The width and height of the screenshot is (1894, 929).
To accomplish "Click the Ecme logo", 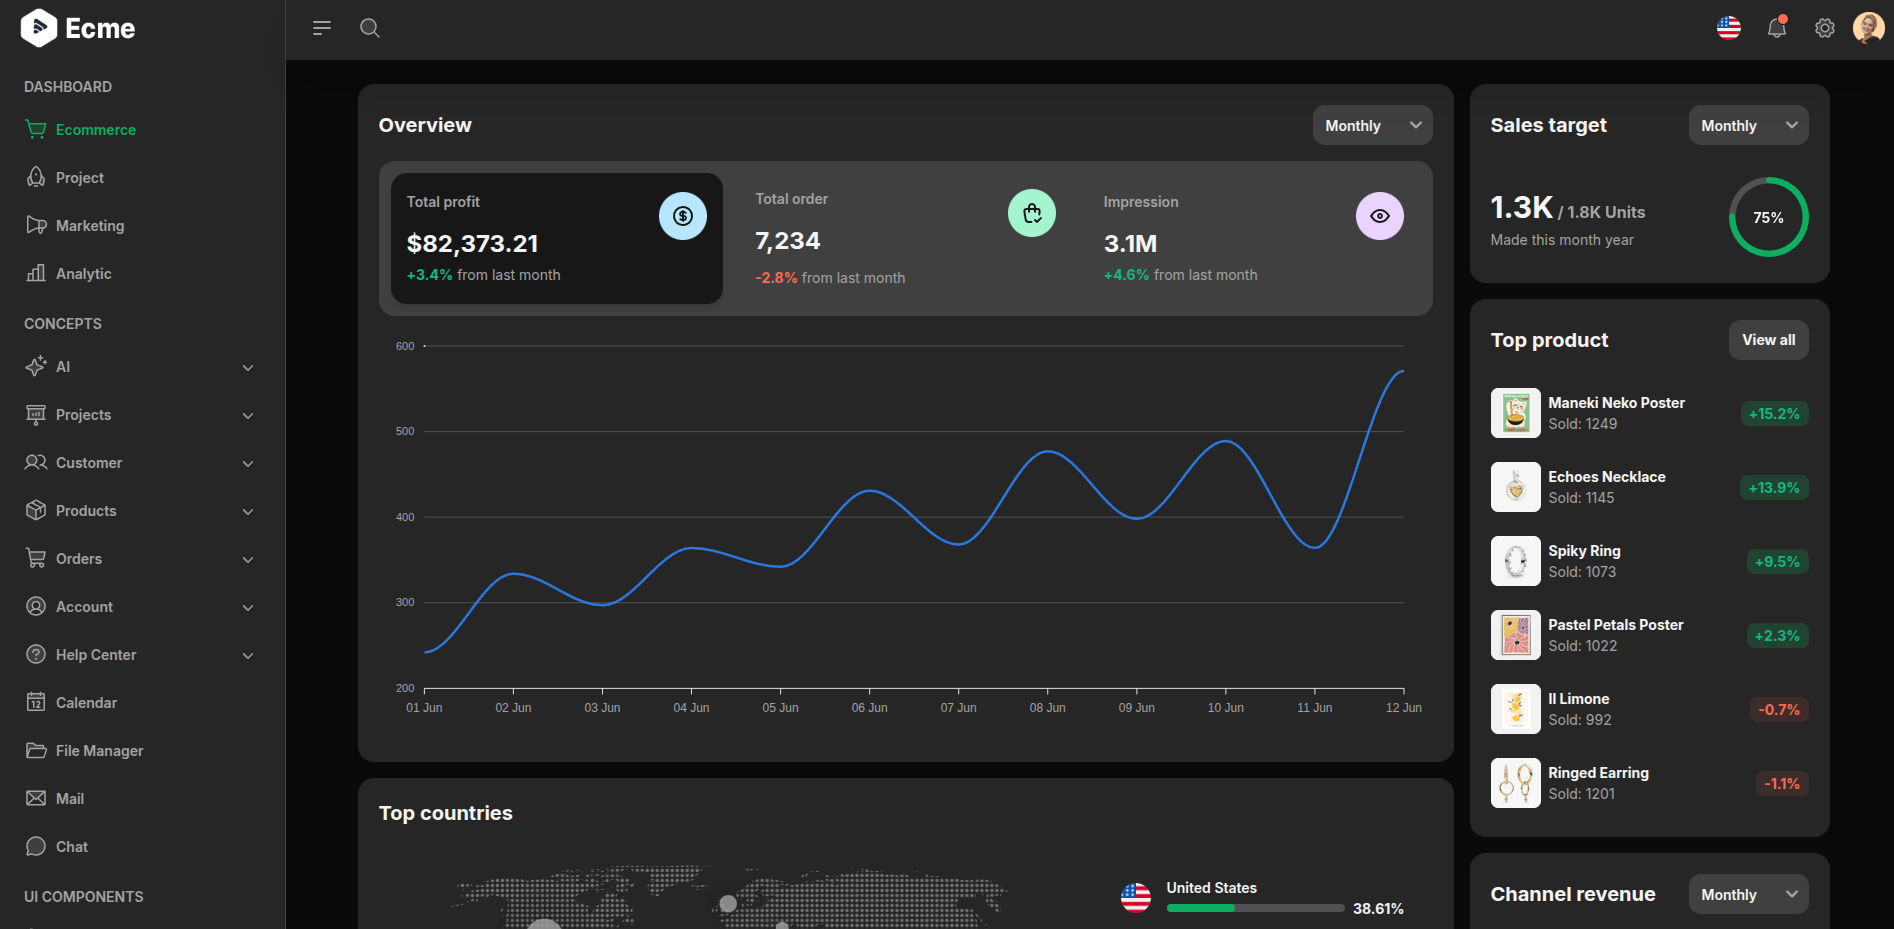I will [x=78, y=28].
